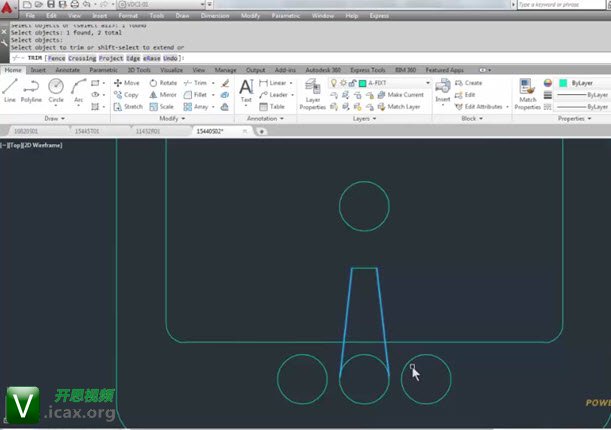Pick the Circle tool in Draw panel
The height and width of the screenshot is (430, 611).
pyautogui.click(x=56, y=90)
